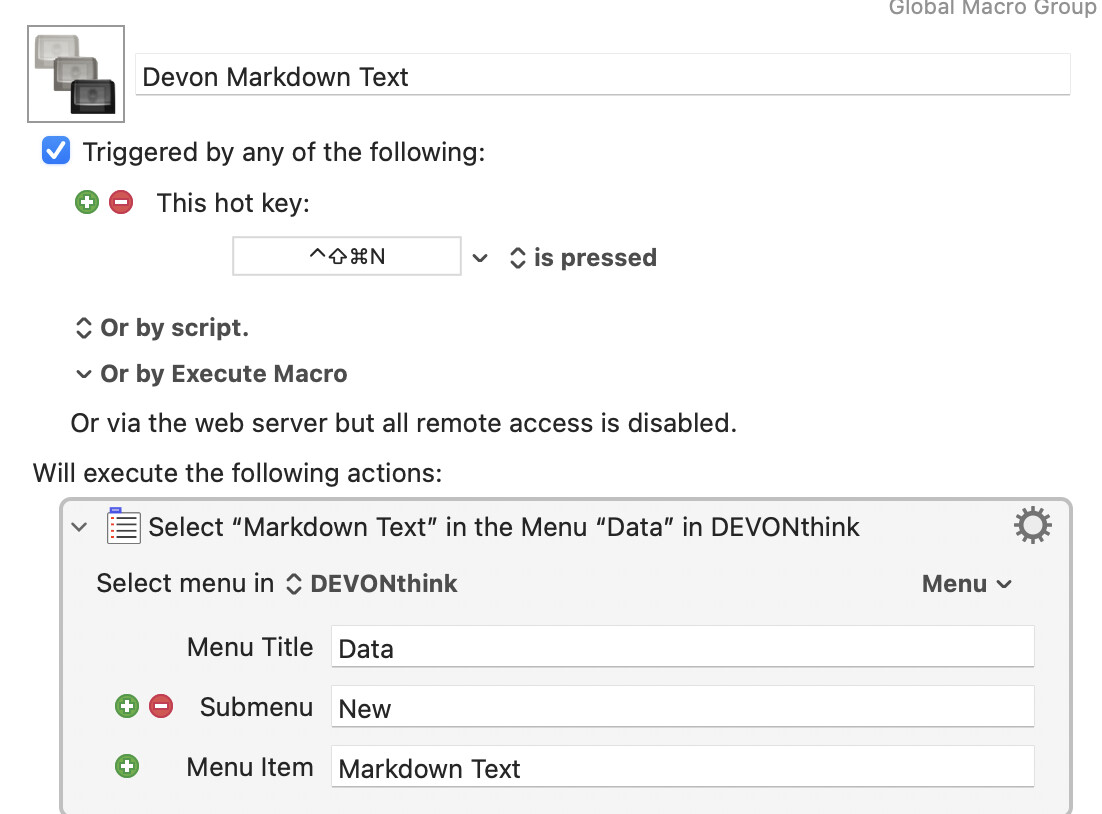
Task: Add a new trigger with green plus
Action: tap(88, 203)
